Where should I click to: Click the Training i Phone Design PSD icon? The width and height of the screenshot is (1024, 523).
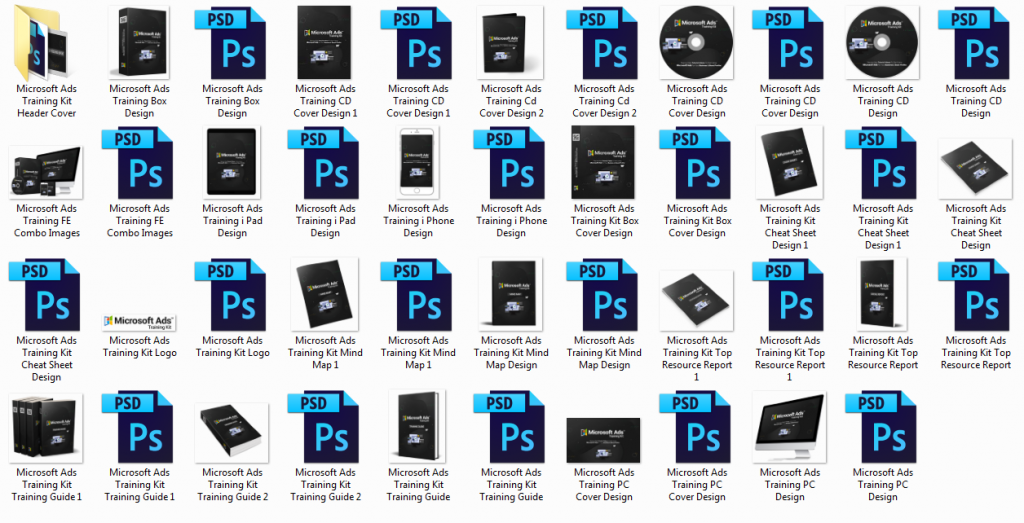click(509, 163)
